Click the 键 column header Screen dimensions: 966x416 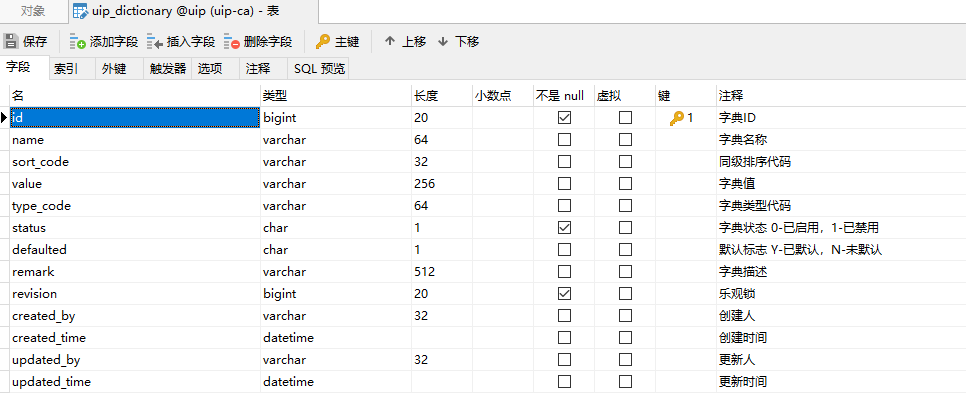coord(686,96)
